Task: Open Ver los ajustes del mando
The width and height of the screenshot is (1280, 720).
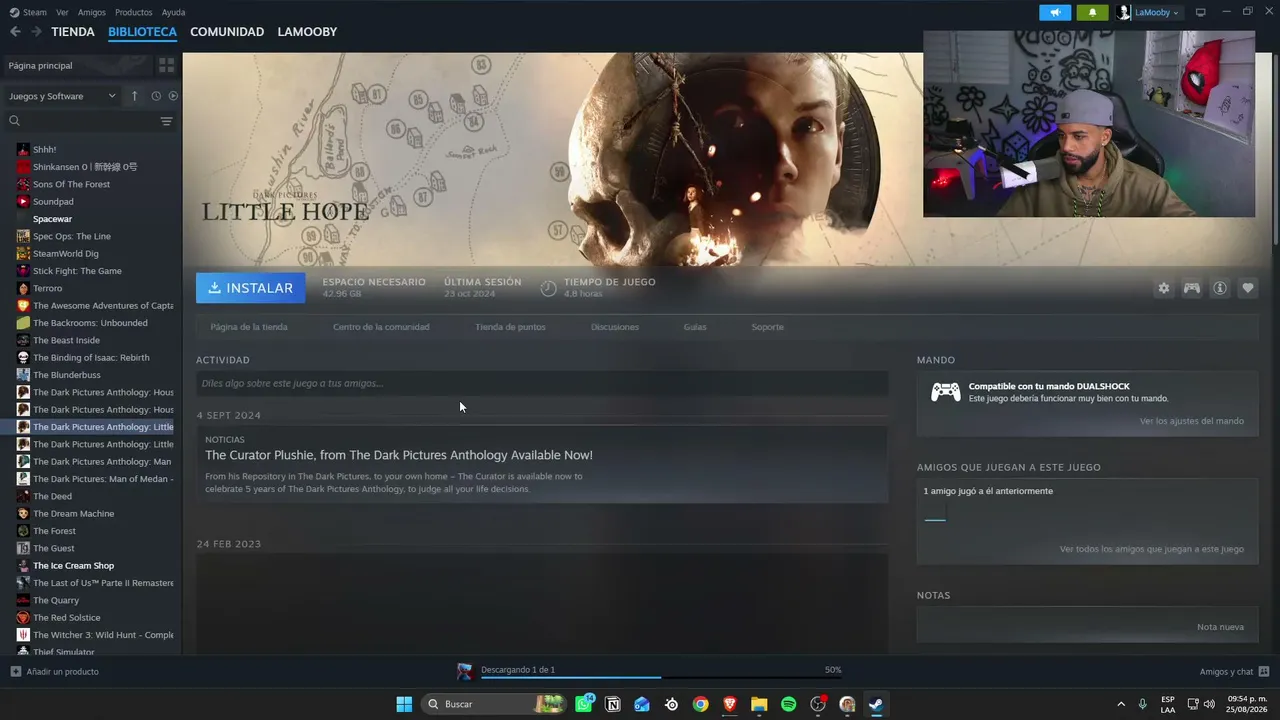Action: 1192,421
